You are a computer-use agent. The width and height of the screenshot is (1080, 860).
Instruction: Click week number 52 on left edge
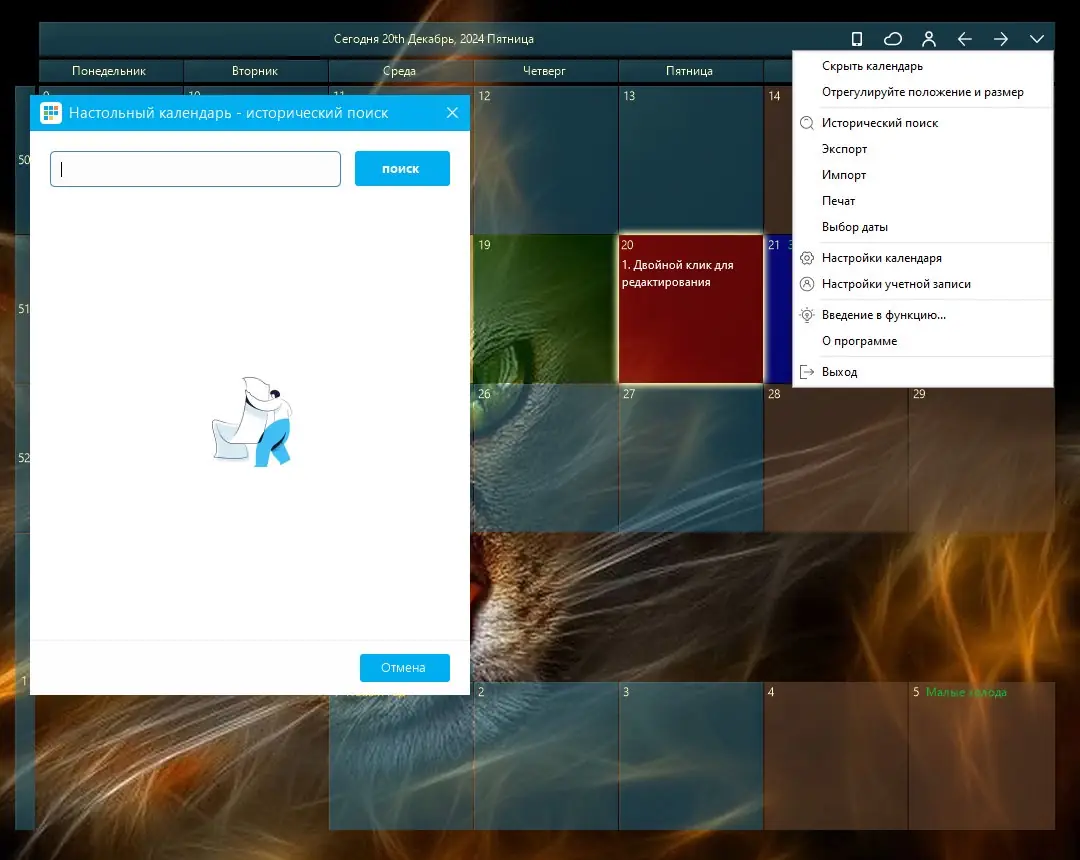pos(24,458)
